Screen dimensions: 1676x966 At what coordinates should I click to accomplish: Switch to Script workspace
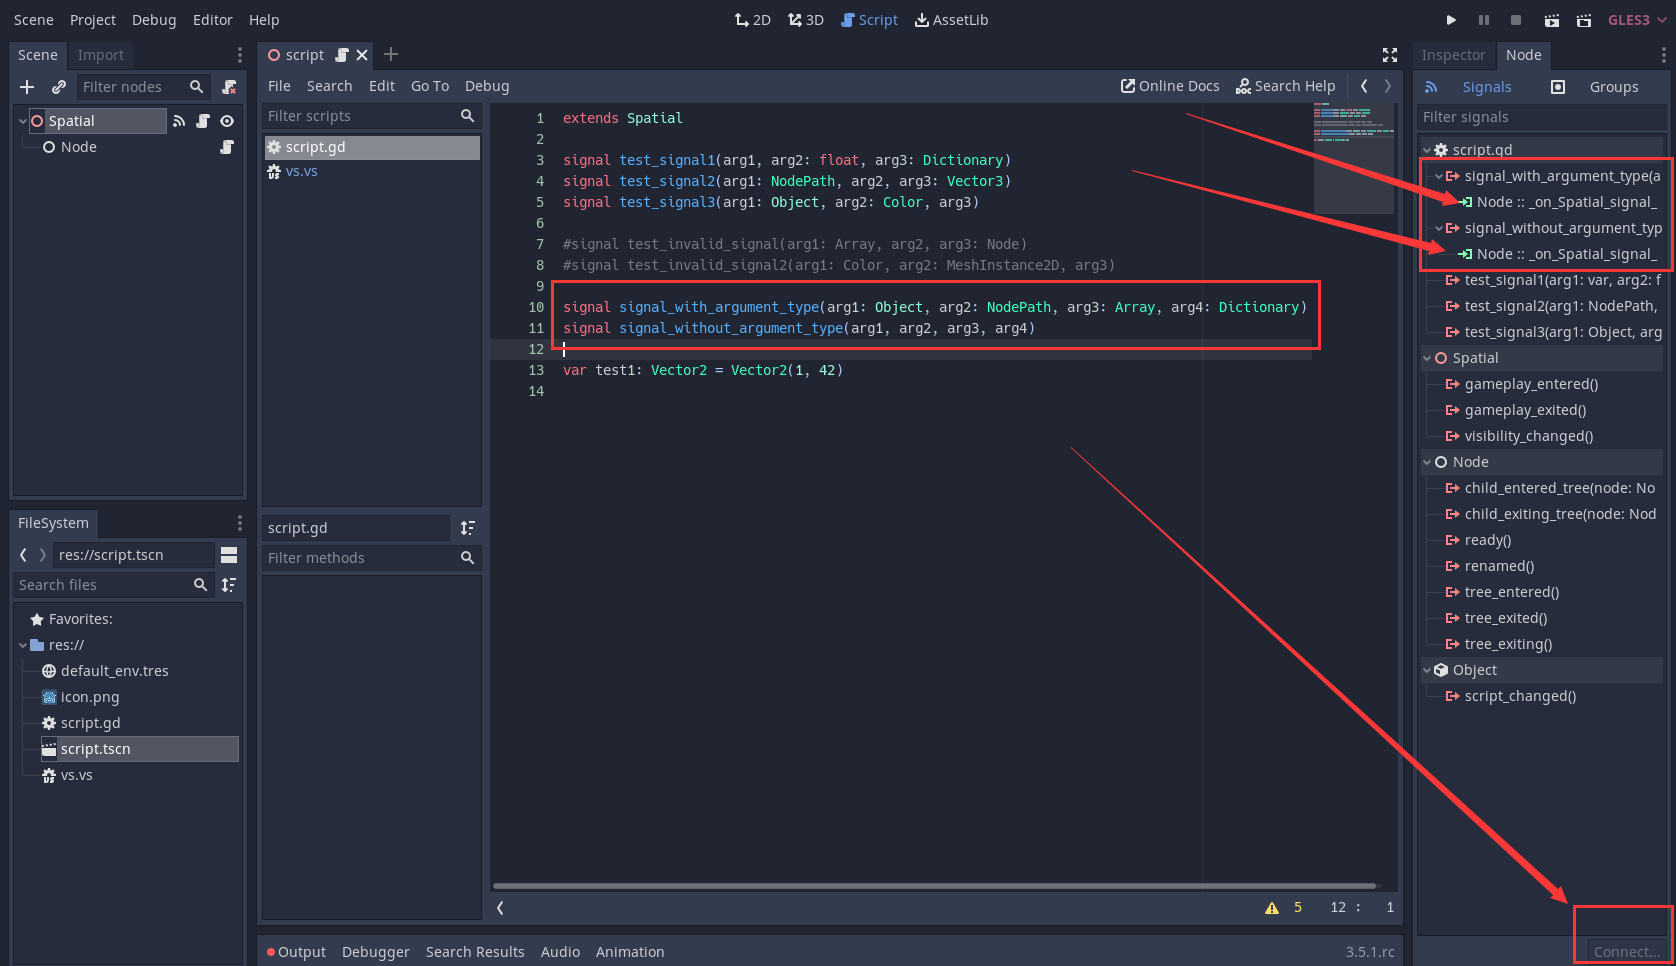tap(869, 20)
